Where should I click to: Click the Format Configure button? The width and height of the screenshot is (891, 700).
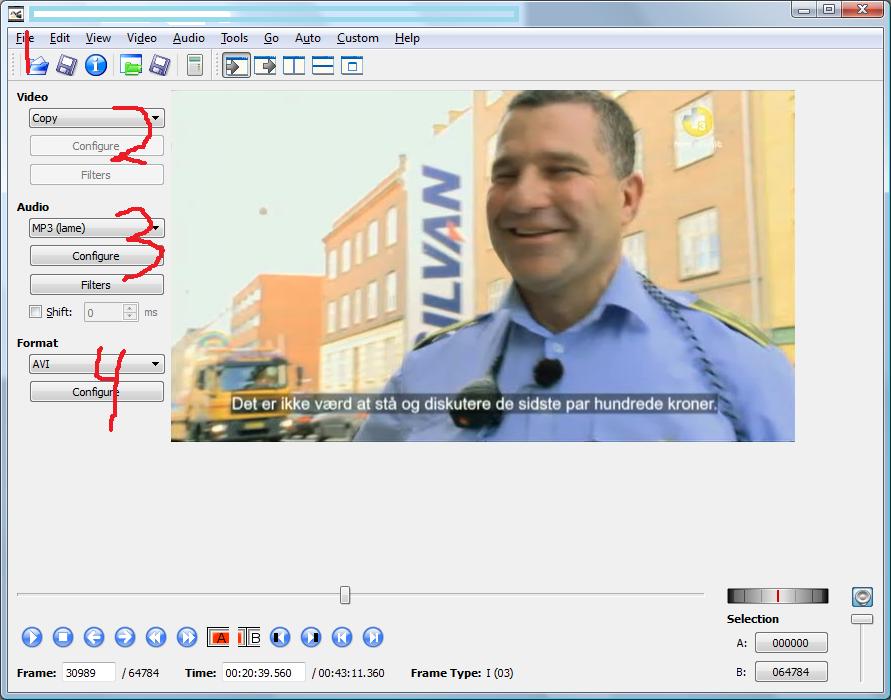pyautogui.click(x=97, y=391)
